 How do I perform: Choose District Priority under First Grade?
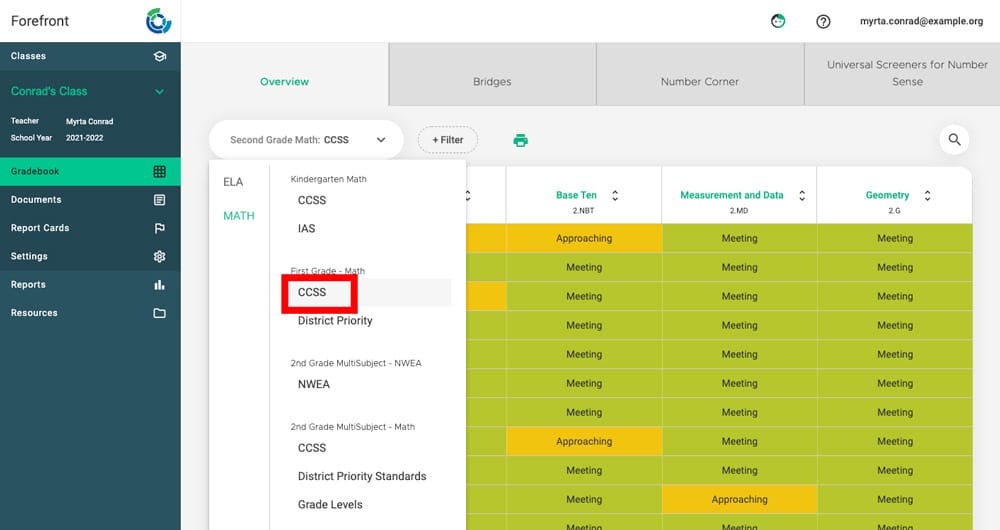(335, 321)
